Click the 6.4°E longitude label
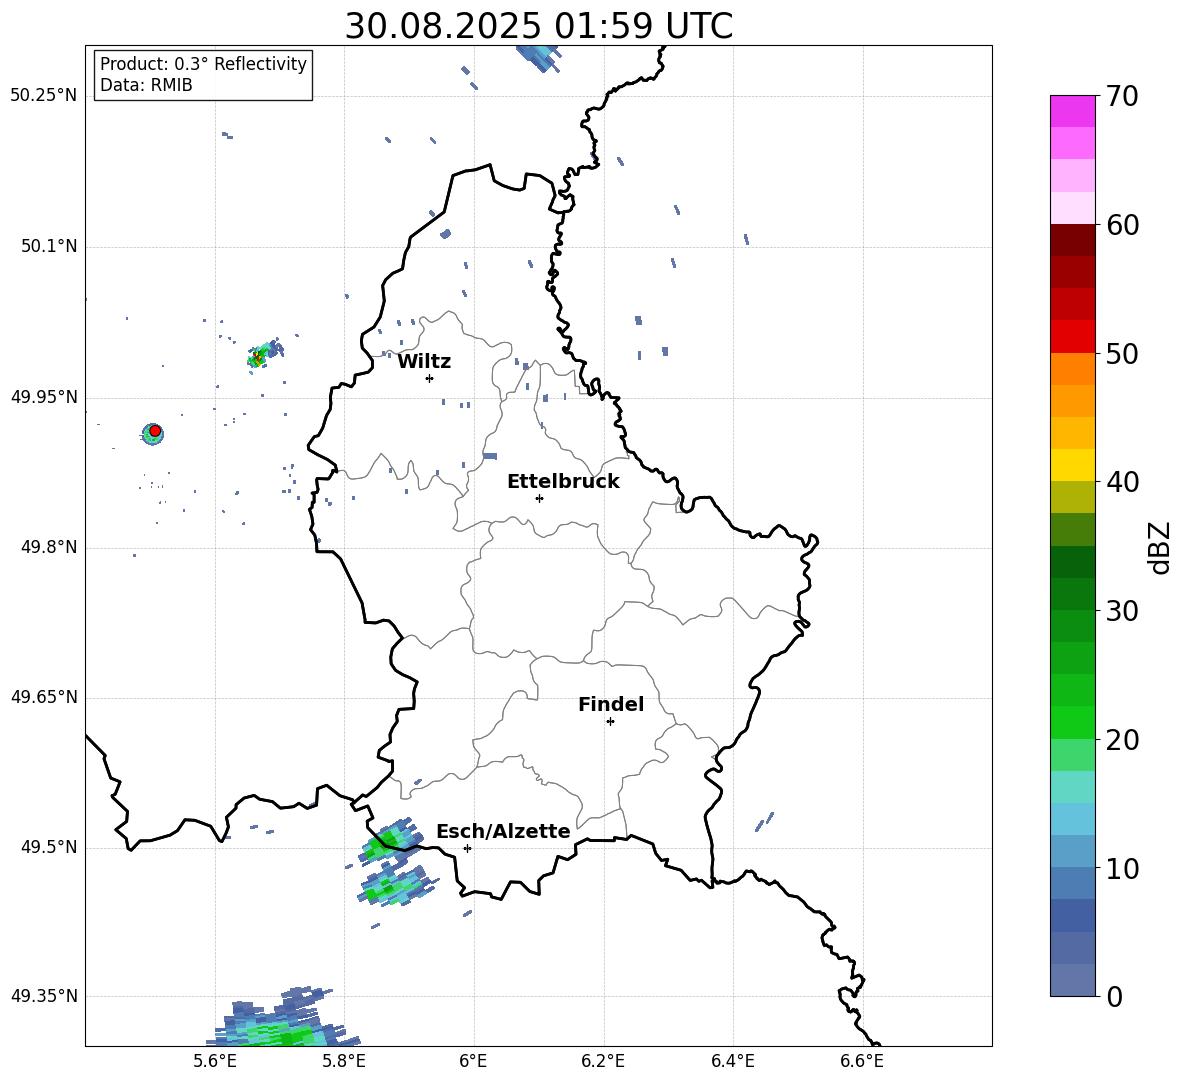Viewport: 1184px width, 1081px height. (732, 1061)
